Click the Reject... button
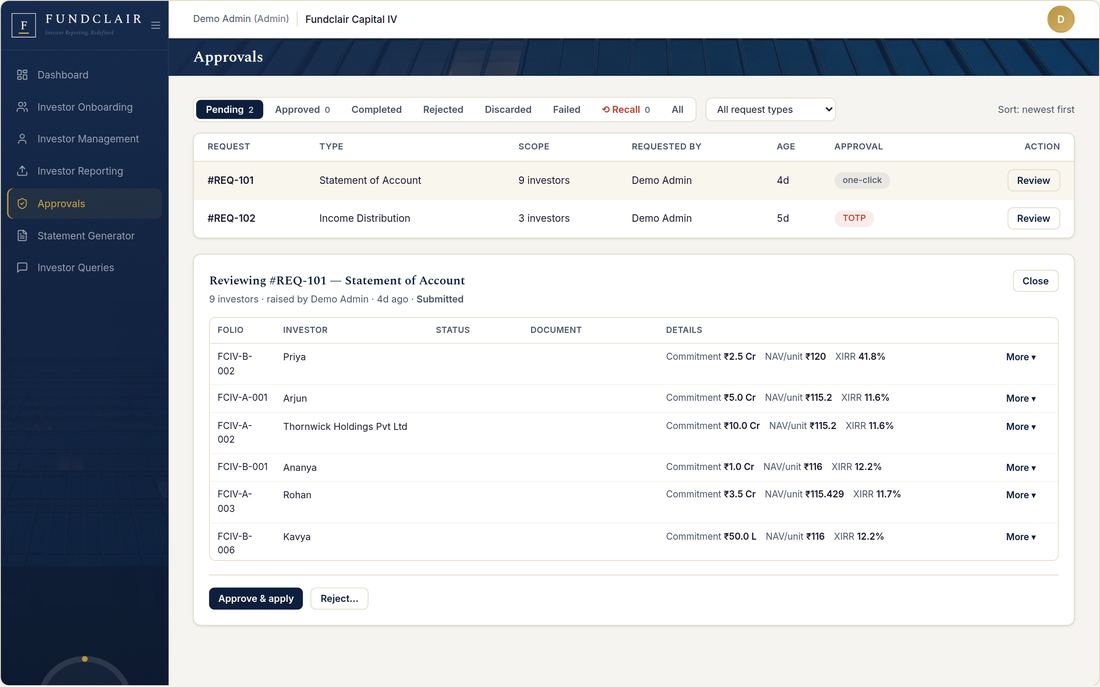Image resolution: width=1100 pixels, height=687 pixels. [x=339, y=599]
